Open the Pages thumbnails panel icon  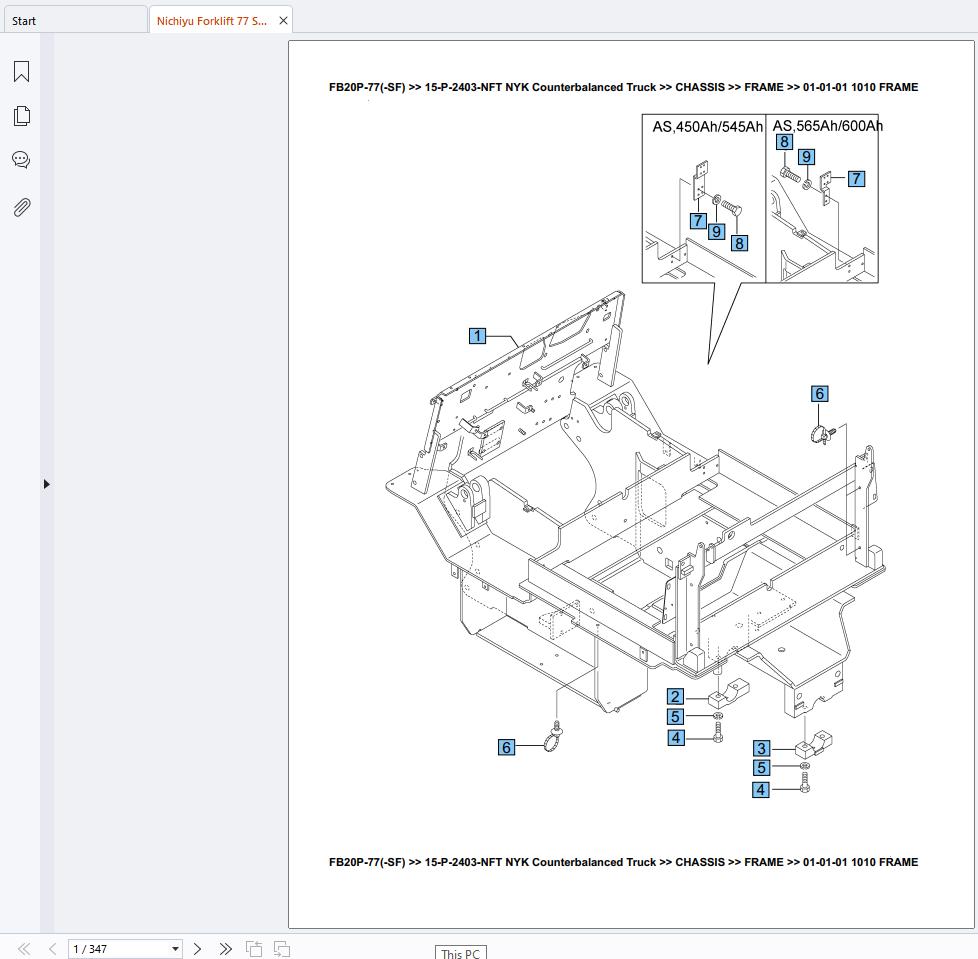(x=21, y=116)
